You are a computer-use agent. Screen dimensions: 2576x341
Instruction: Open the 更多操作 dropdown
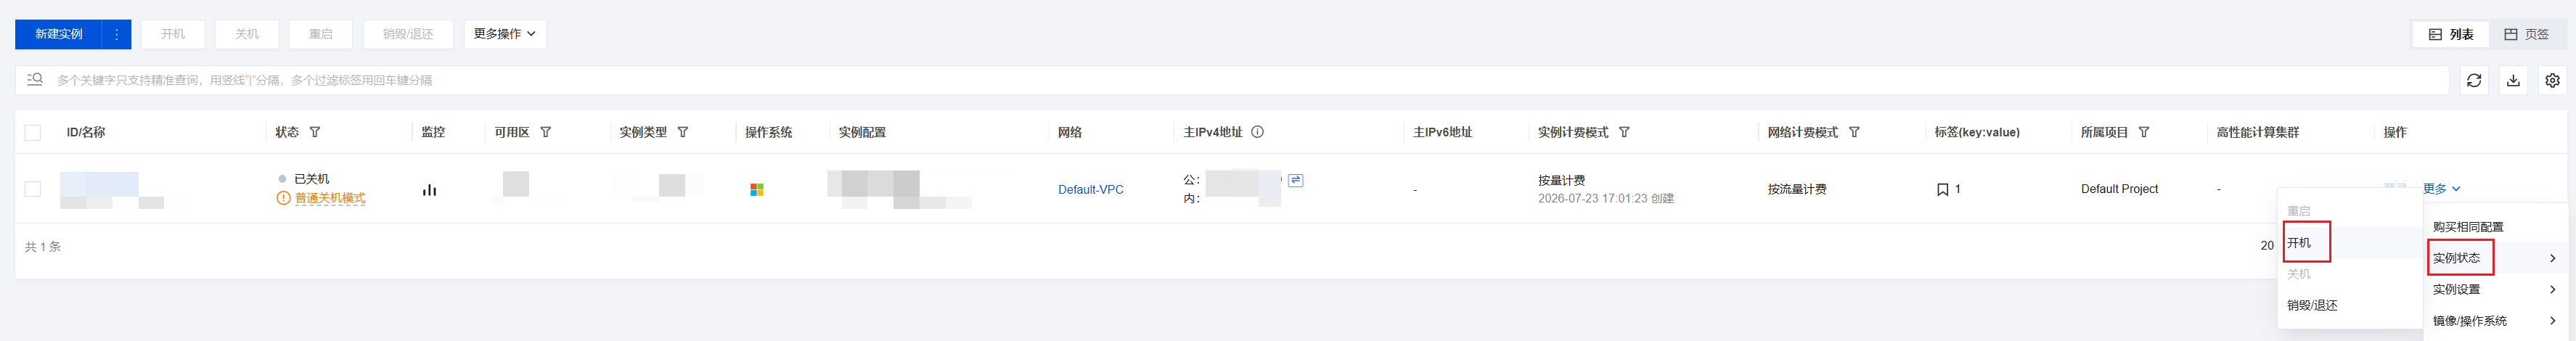504,34
